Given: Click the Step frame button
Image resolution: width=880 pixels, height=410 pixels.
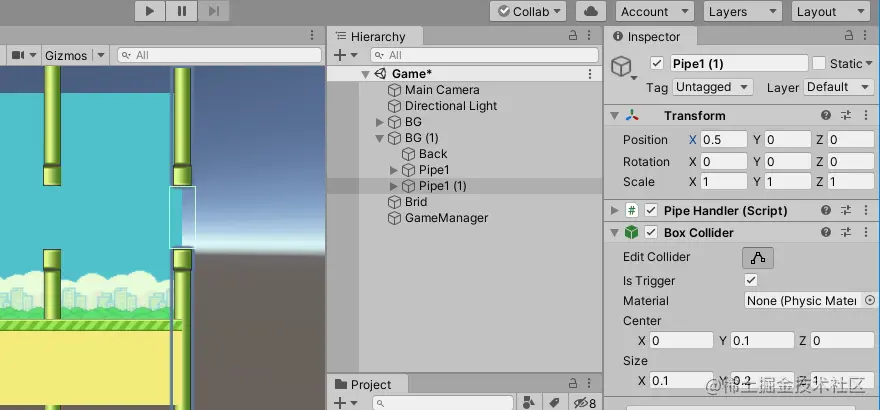Looking at the screenshot, I should [x=213, y=11].
